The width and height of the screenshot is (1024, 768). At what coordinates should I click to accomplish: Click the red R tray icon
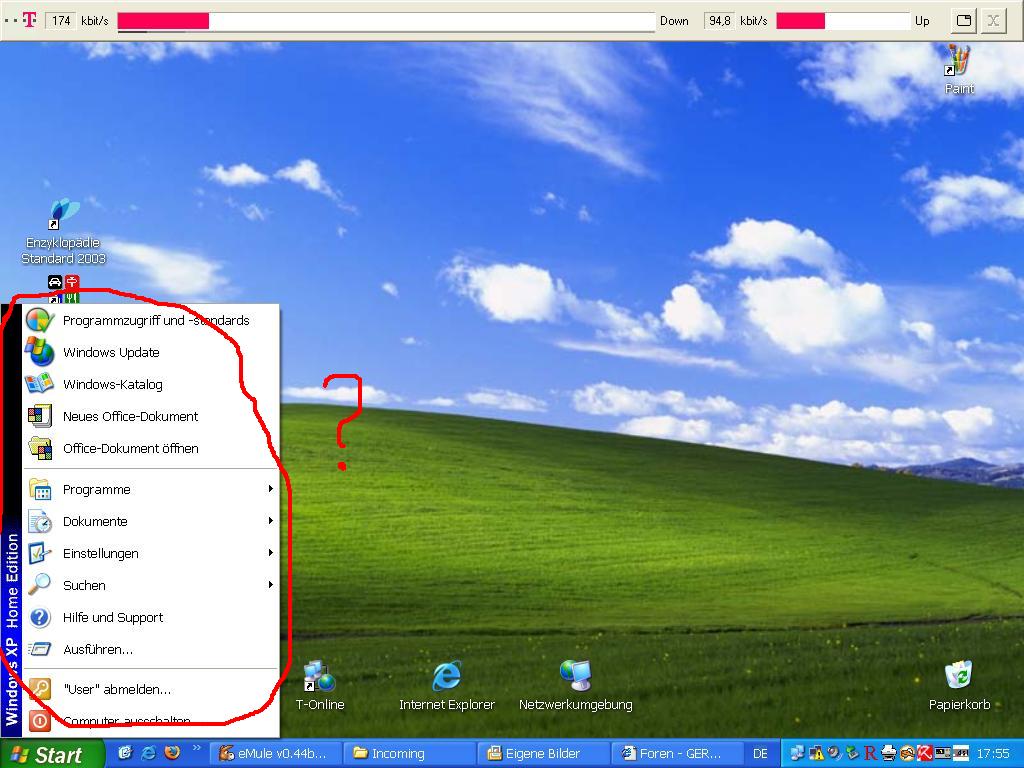click(x=870, y=754)
